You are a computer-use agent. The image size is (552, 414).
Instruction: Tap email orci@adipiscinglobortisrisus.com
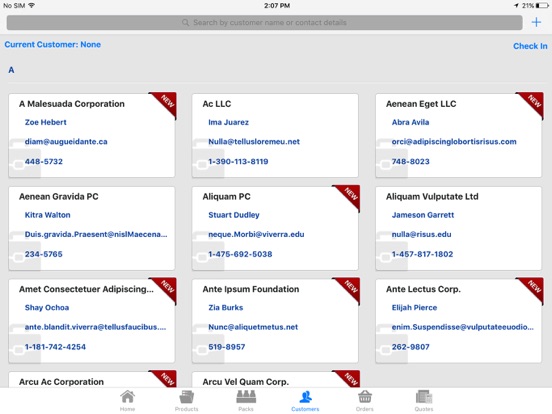point(454,142)
